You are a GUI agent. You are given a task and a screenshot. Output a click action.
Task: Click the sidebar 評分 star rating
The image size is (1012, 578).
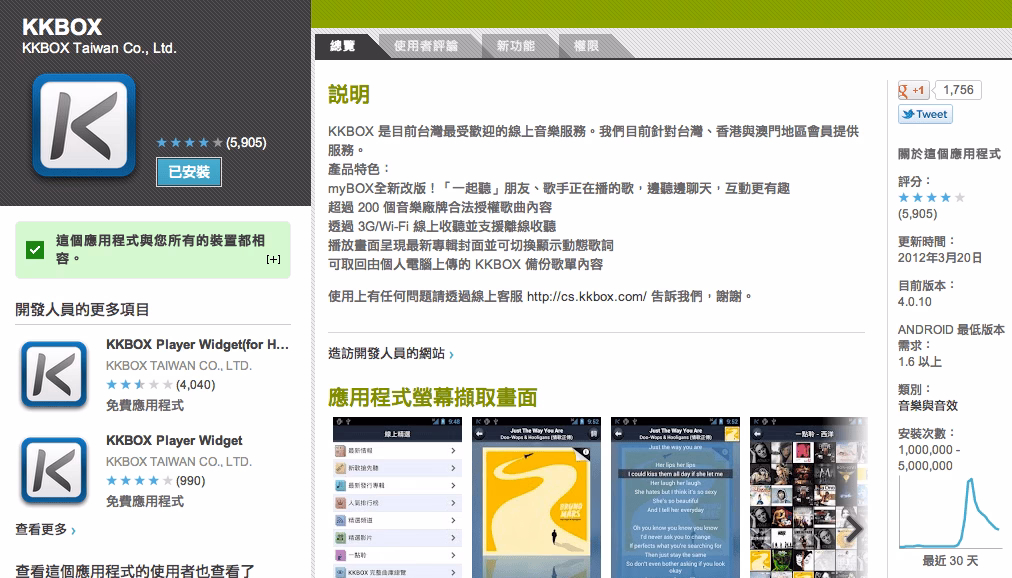click(931, 197)
